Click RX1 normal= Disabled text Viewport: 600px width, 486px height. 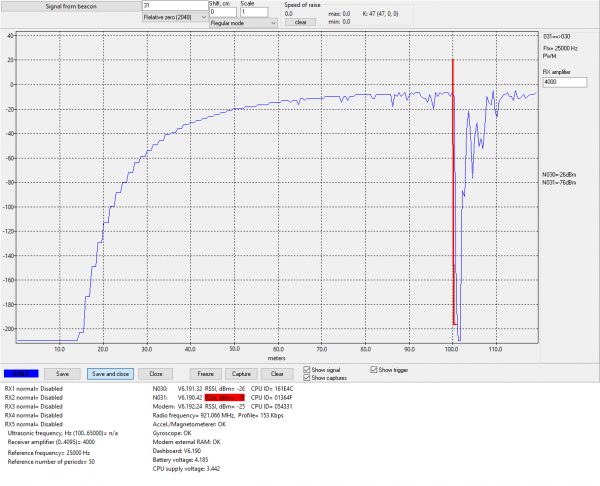[x=34, y=389]
